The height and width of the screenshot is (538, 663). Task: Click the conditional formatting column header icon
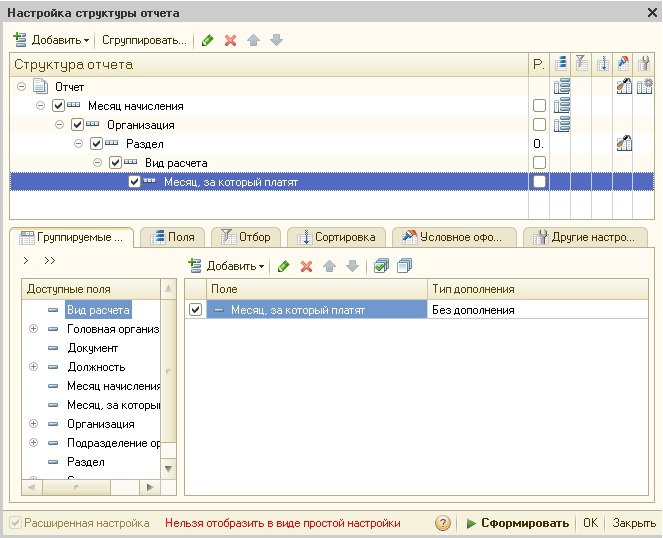[x=623, y=64]
